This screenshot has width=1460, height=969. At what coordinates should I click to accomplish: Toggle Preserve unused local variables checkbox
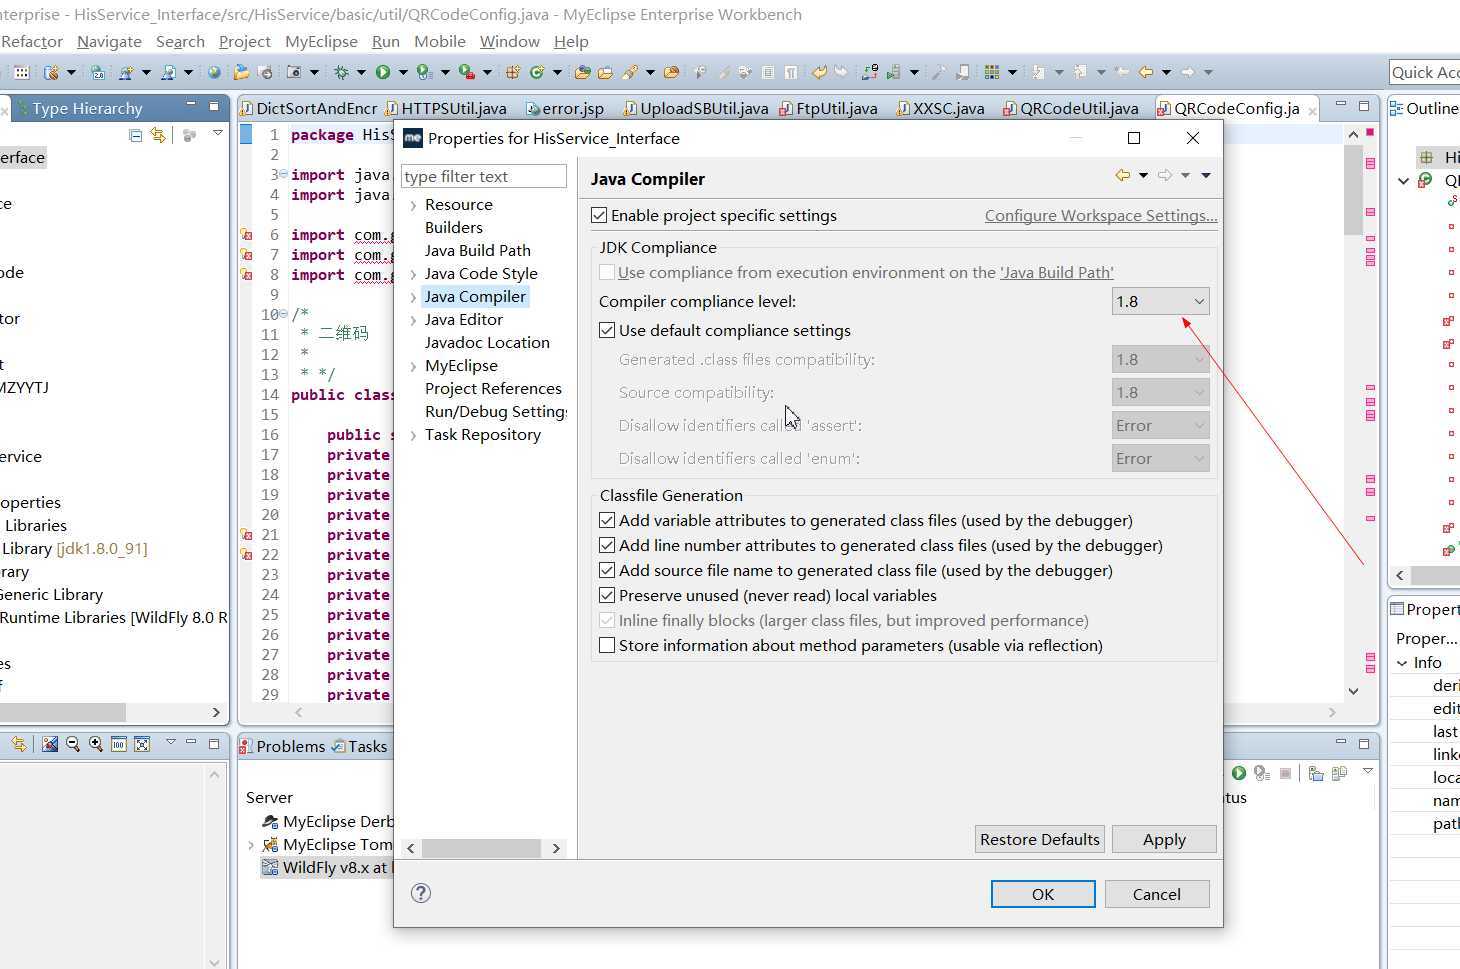click(x=607, y=595)
